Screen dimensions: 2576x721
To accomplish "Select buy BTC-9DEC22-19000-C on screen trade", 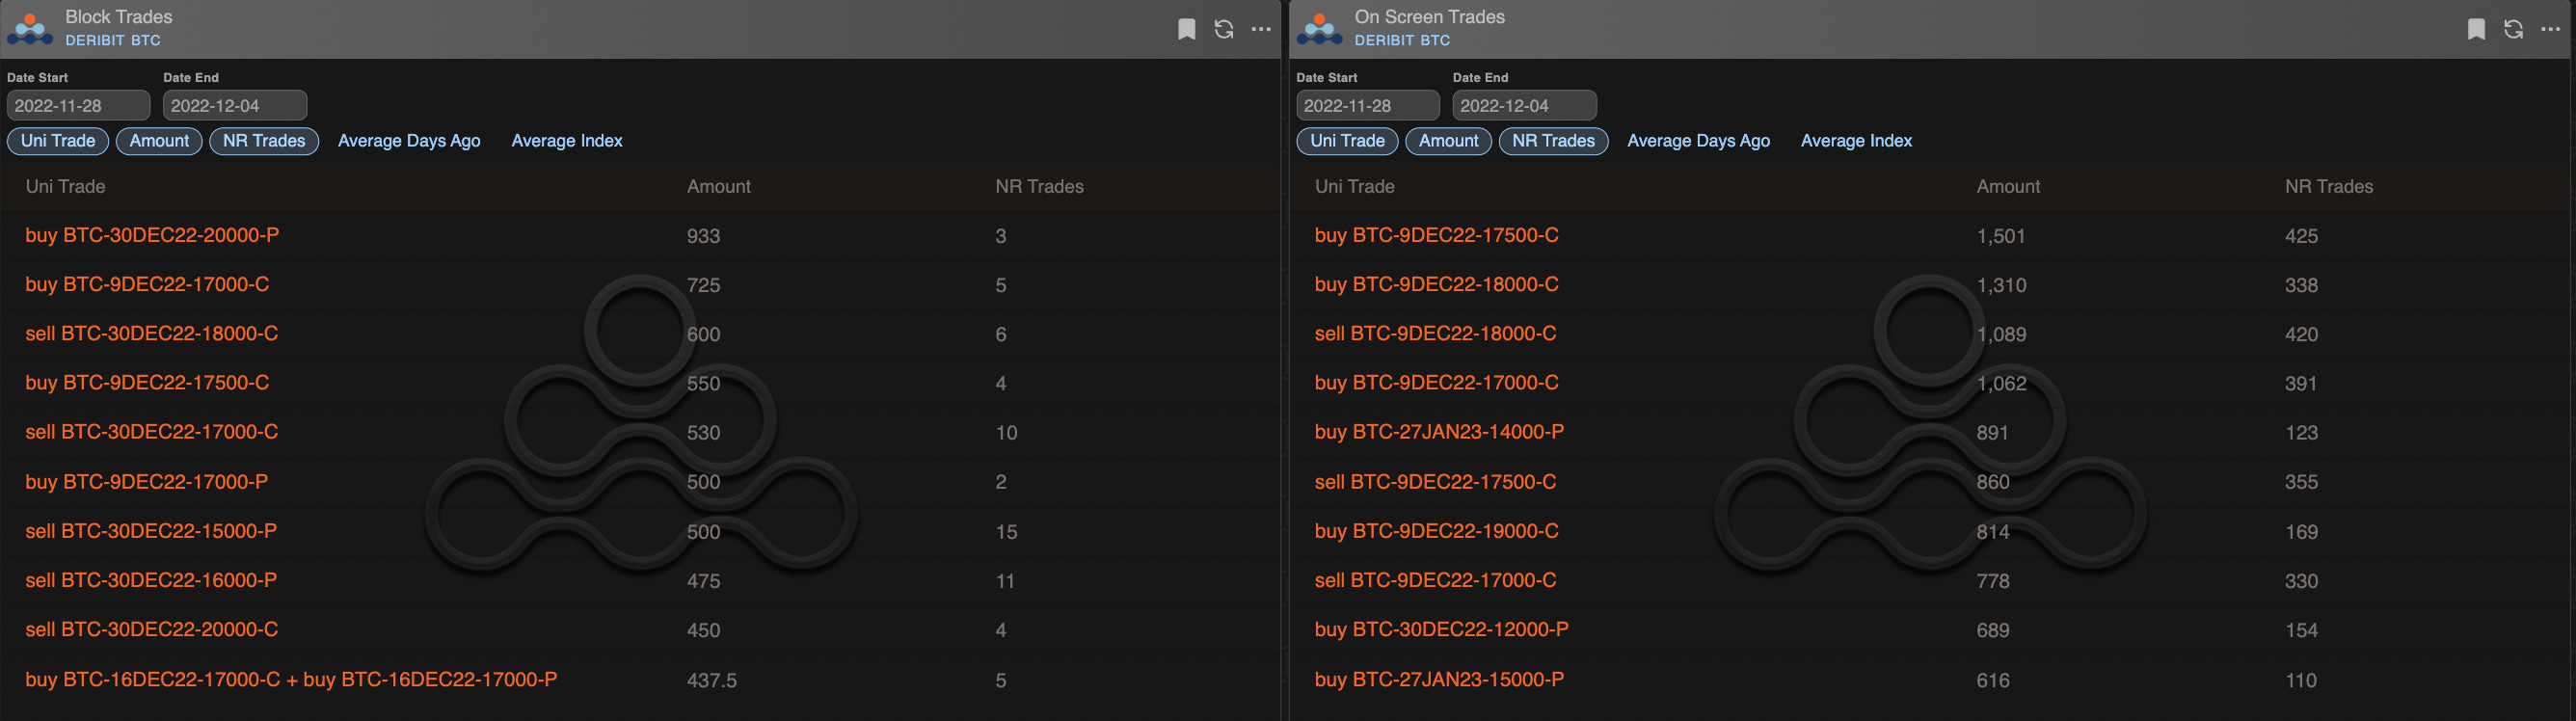I will click(1436, 530).
